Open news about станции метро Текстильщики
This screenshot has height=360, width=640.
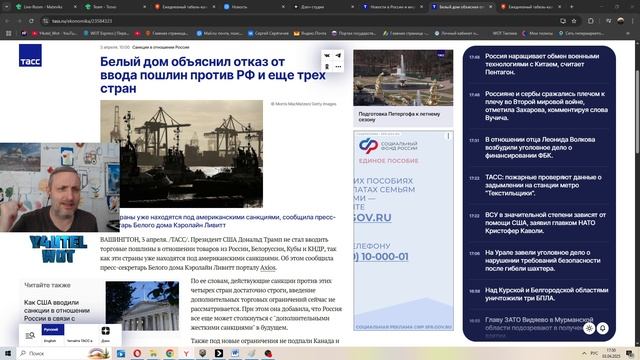click(543, 185)
